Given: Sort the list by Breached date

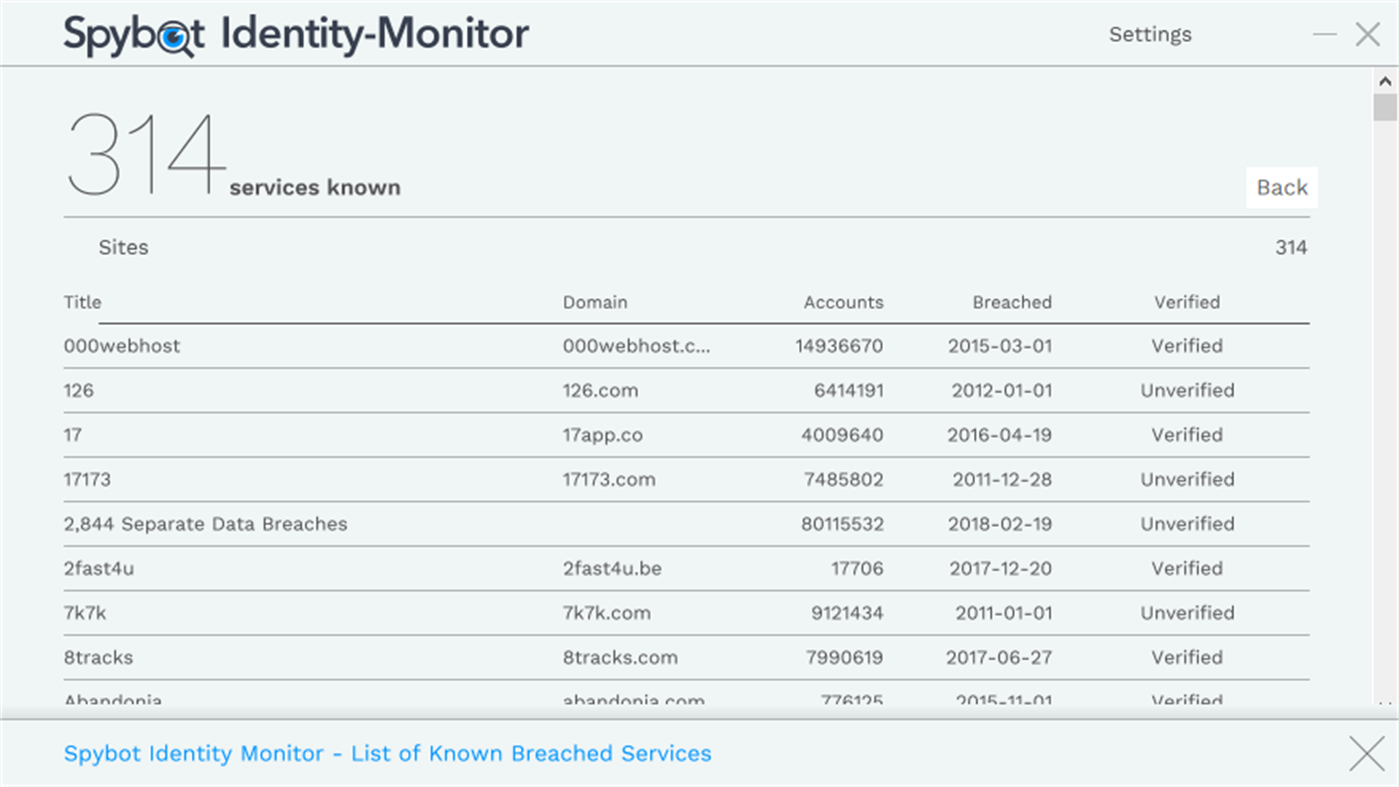Looking at the screenshot, I should 1011,302.
